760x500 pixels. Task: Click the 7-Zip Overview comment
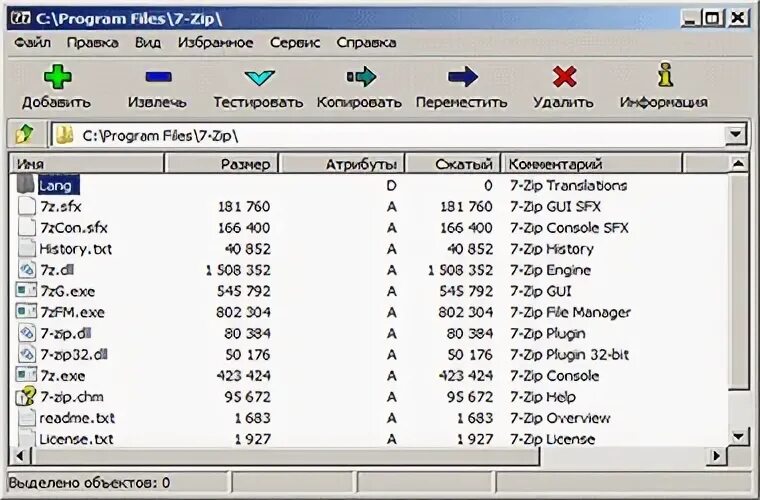560,418
